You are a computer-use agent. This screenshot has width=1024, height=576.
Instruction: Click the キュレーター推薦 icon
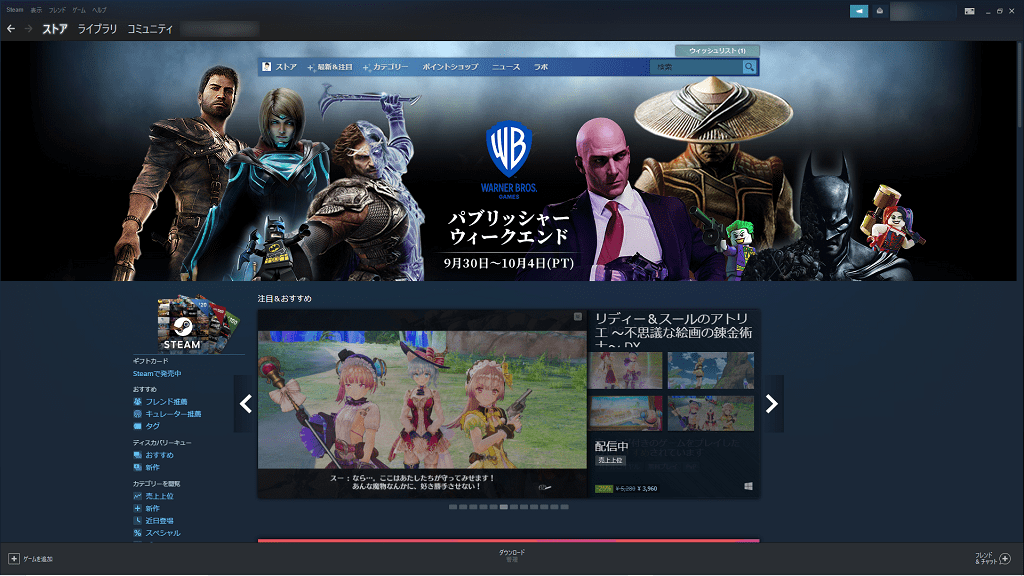pos(137,414)
